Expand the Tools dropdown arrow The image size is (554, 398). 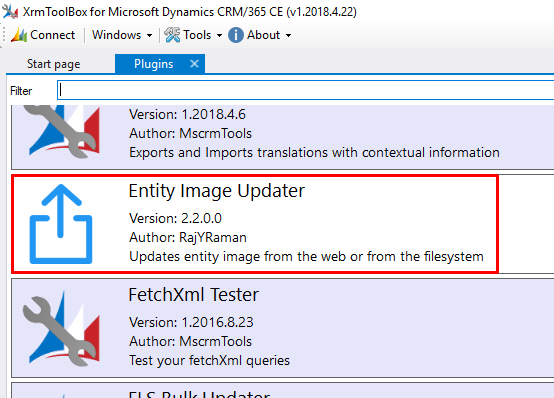[x=219, y=35]
